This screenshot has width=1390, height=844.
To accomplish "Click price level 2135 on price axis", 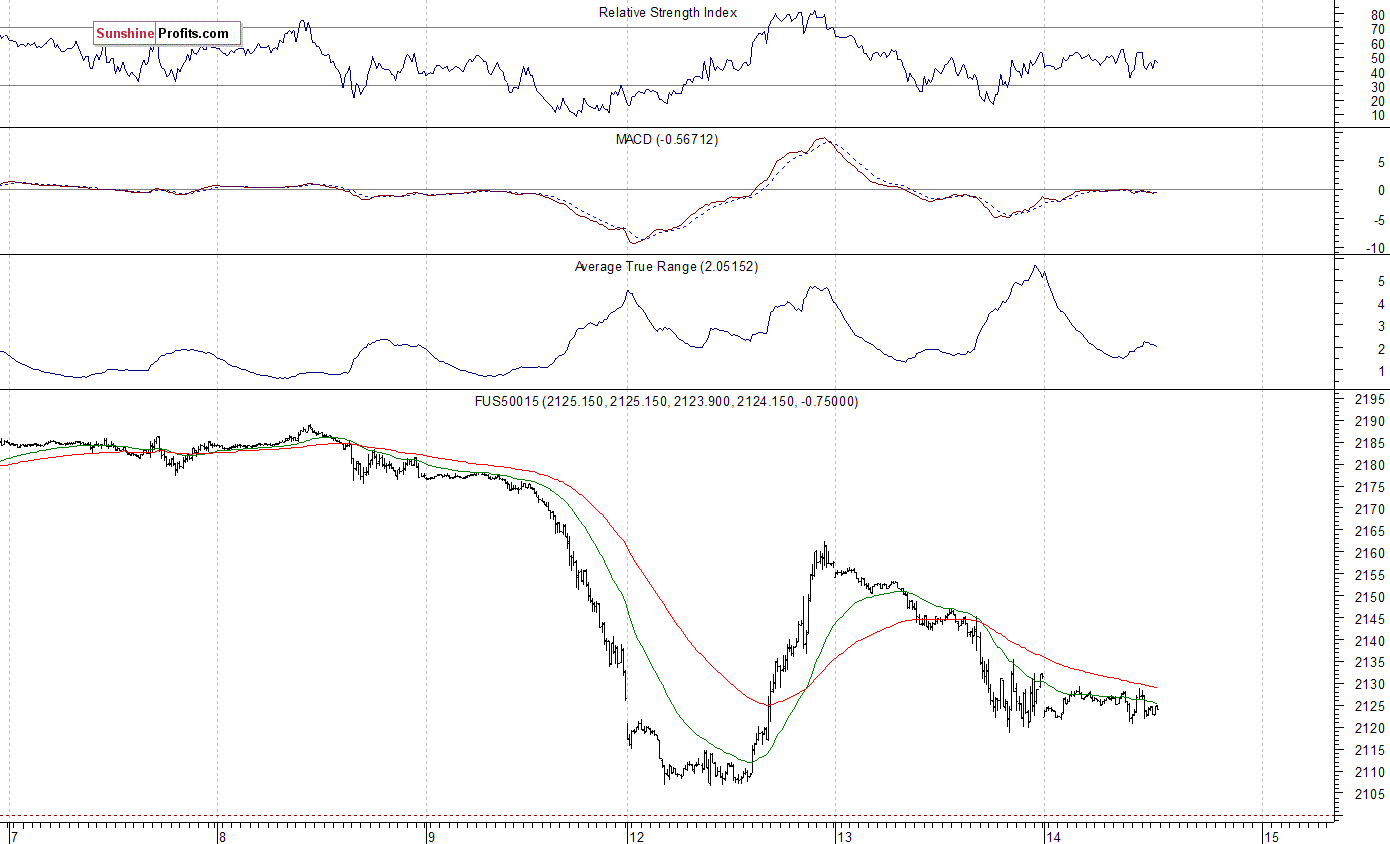I will coord(1370,663).
